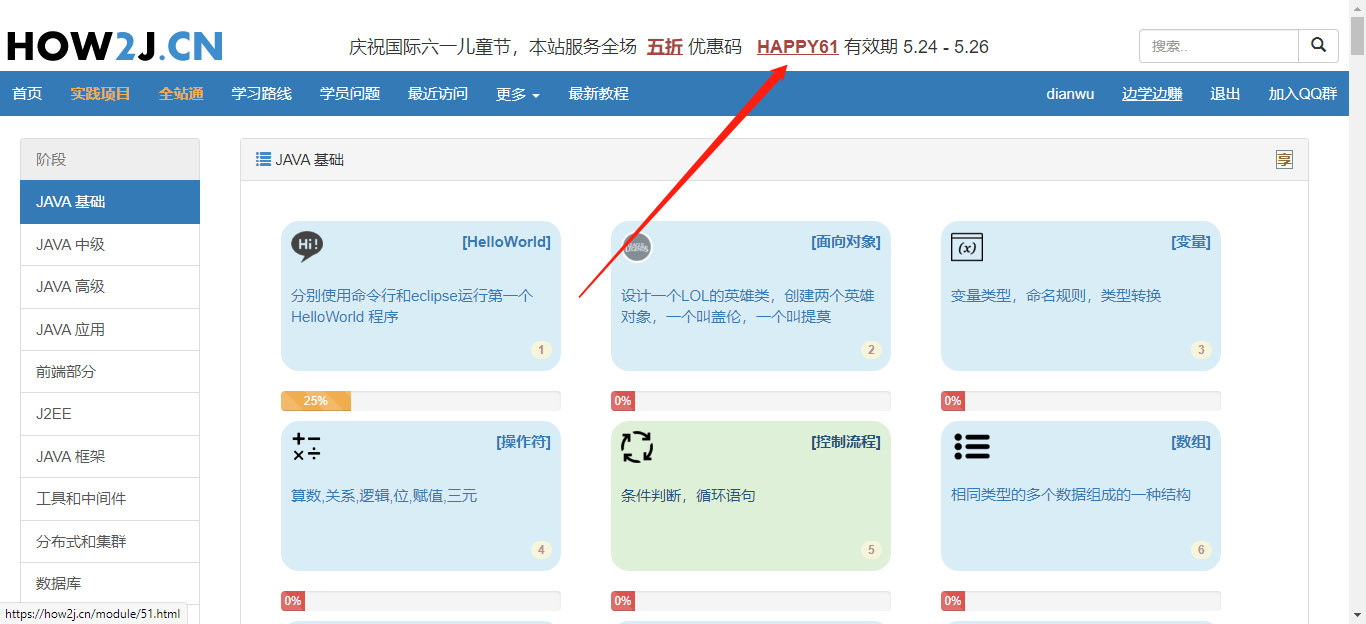Viewport: 1366px width, 624px height.
Task: Click the list icon beside JAVA 基础 heading
Action: pos(264,159)
